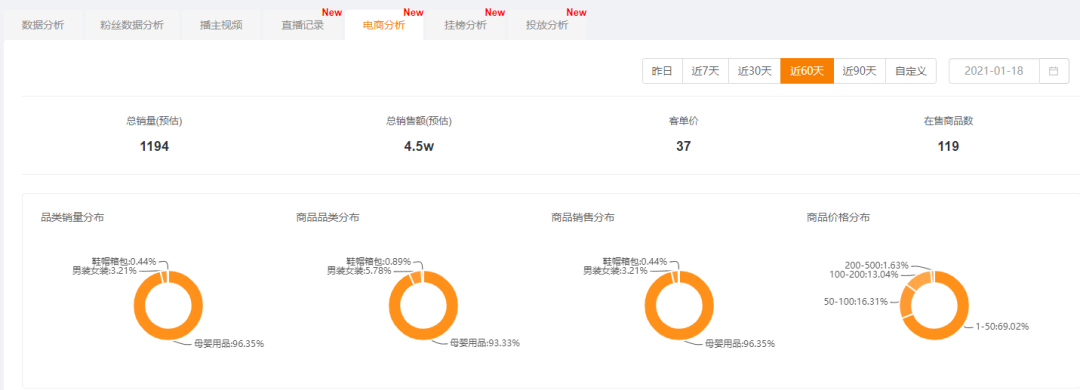Switch to 投放分析 tab

coord(547,25)
